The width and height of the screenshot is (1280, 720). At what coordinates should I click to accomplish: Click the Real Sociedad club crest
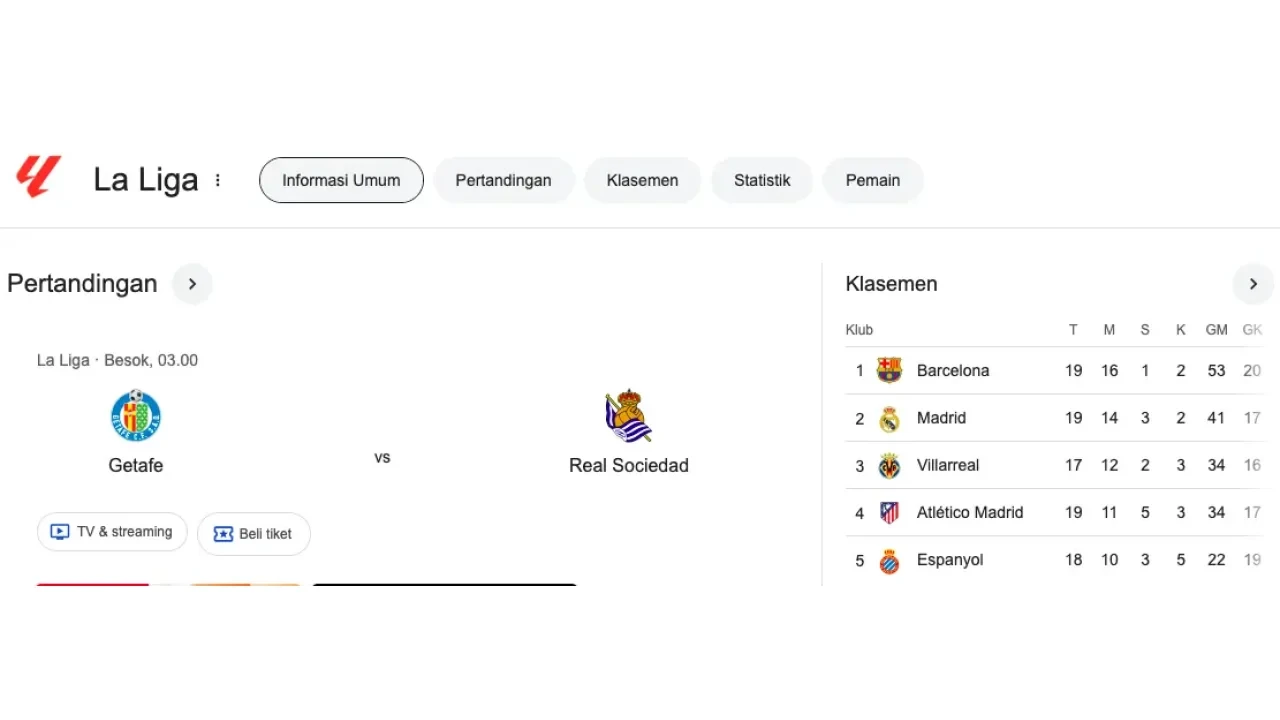tap(628, 416)
